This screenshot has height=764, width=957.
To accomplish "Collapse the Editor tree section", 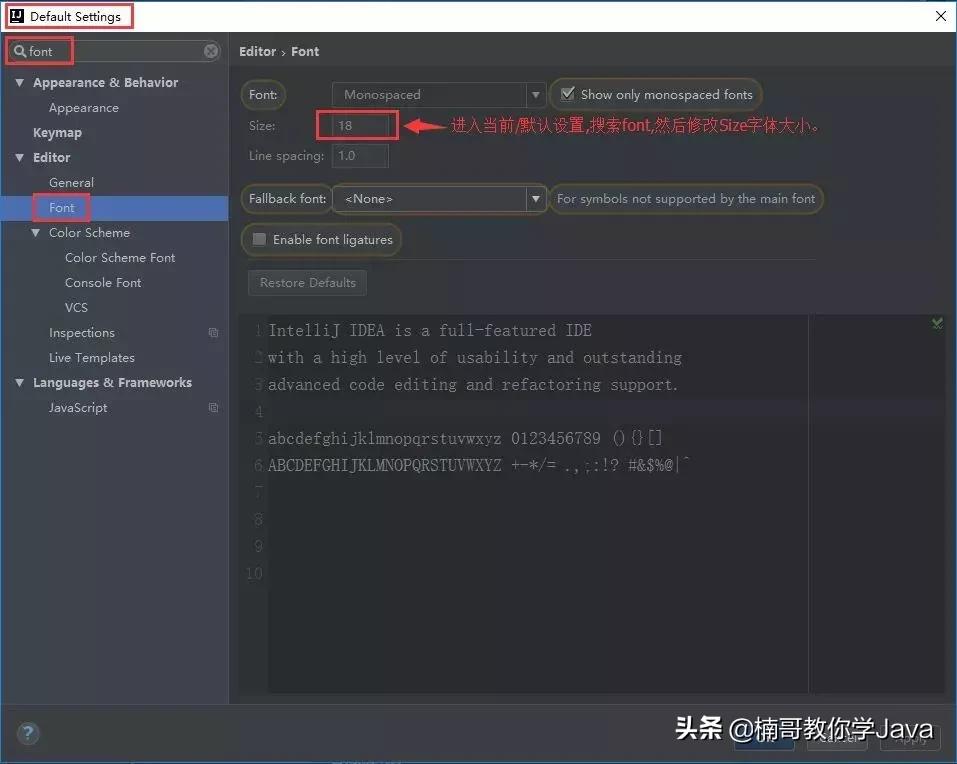I will [20, 157].
